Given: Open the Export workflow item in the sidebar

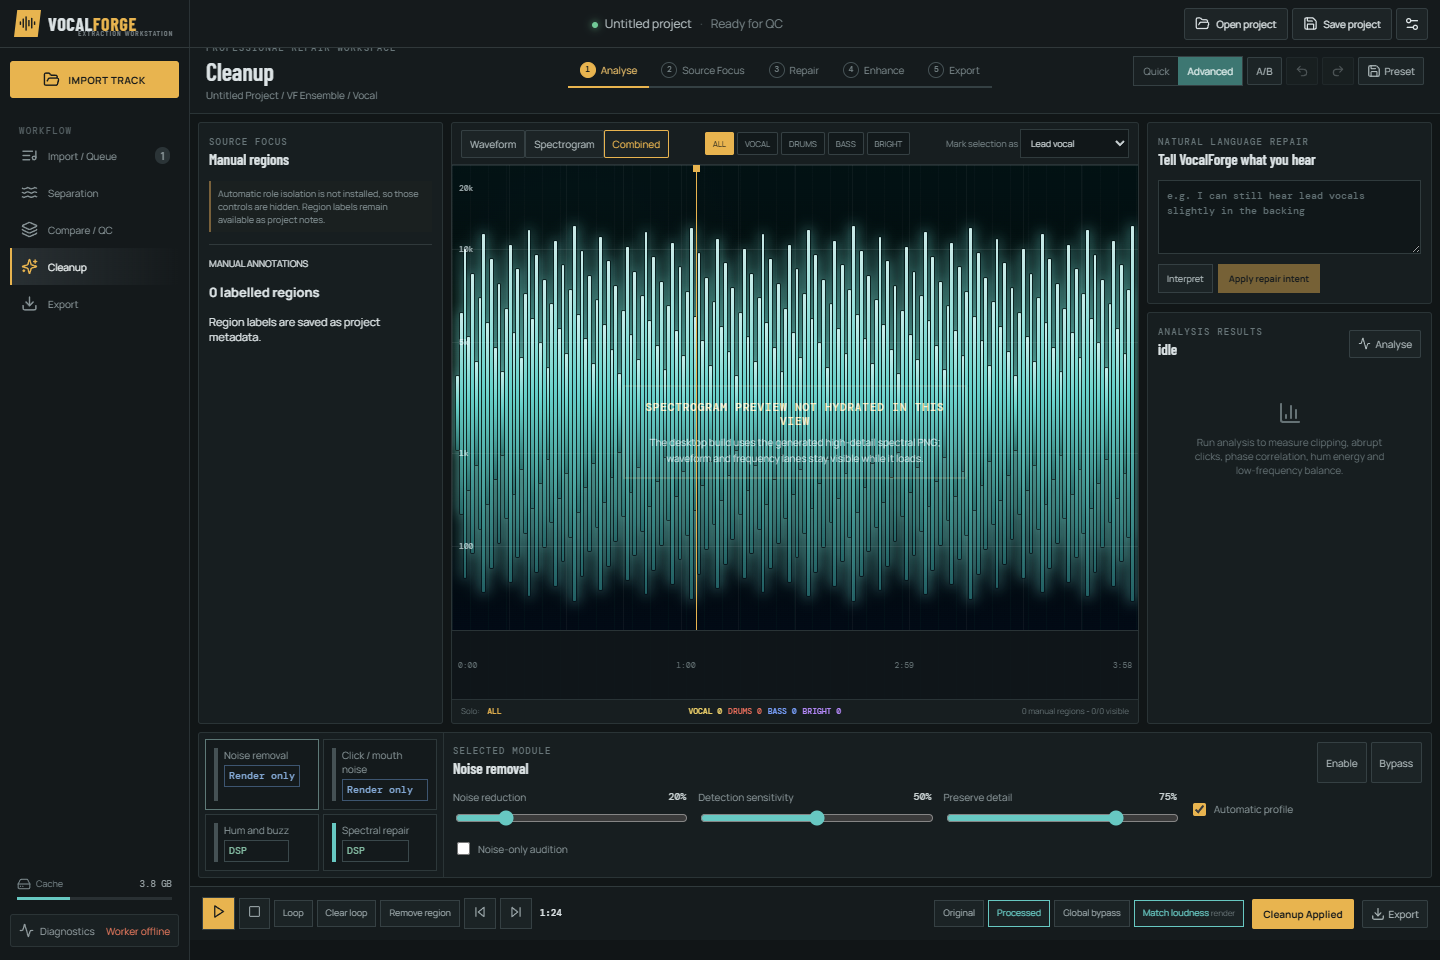Looking at the screenshot, I should click(x=95, y=304).
